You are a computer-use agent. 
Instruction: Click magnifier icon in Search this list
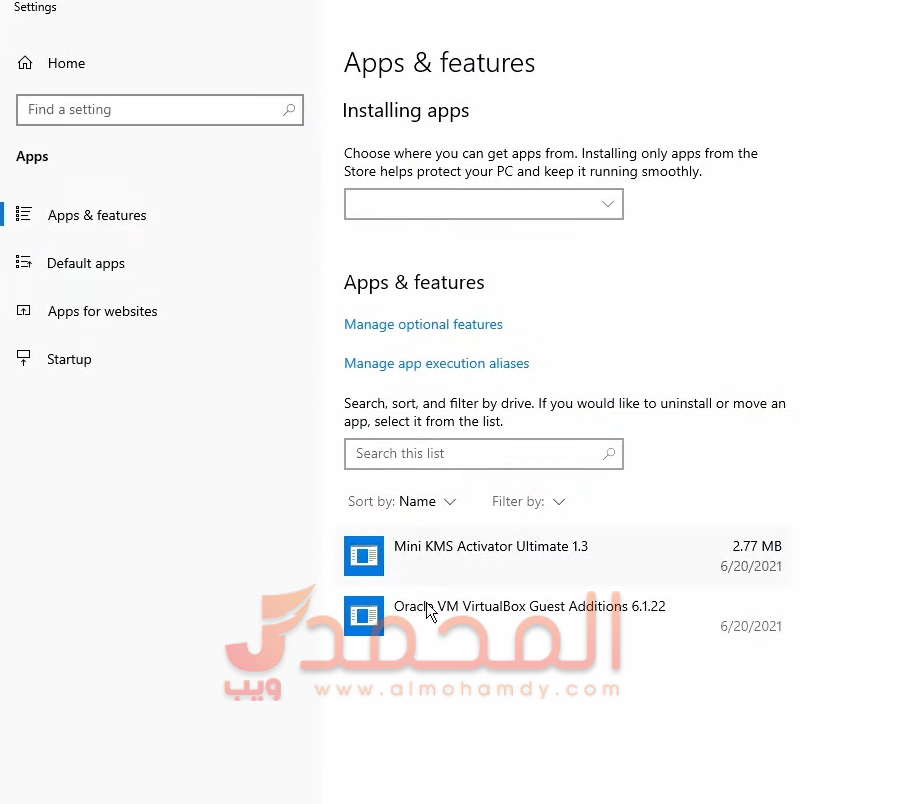click(x=608, y=454)
